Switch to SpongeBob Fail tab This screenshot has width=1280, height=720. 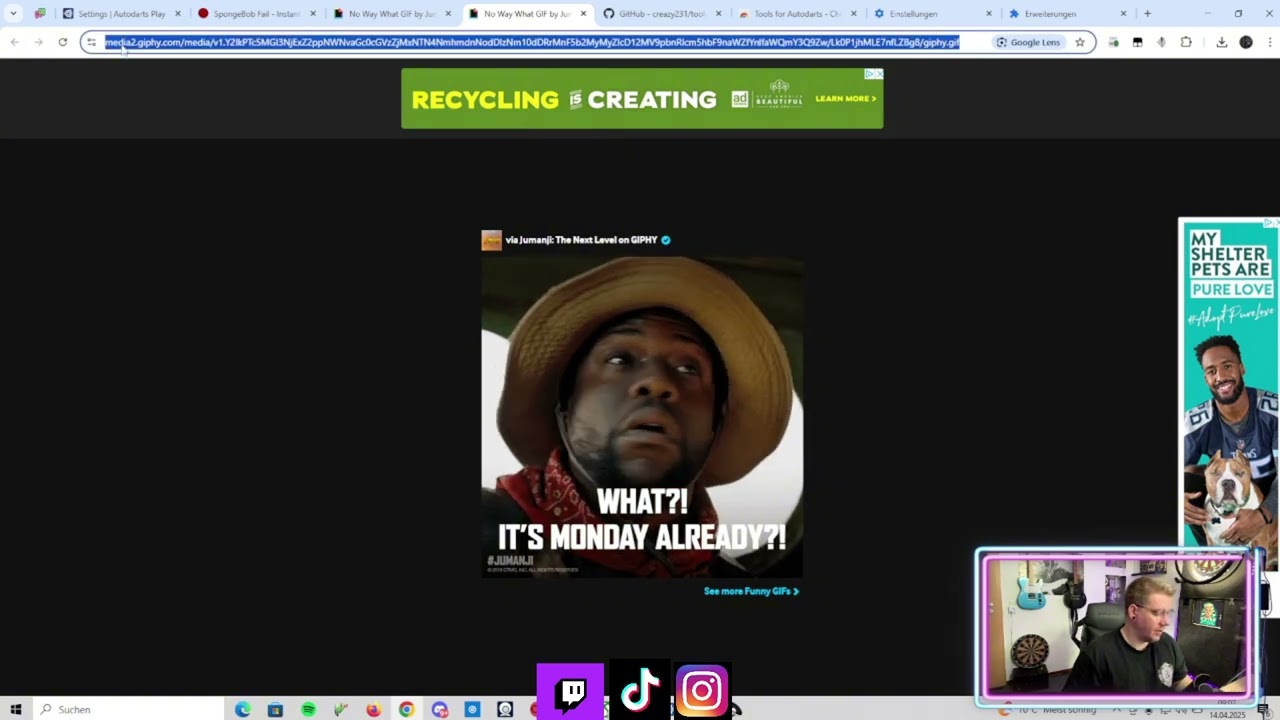point(256,14)
